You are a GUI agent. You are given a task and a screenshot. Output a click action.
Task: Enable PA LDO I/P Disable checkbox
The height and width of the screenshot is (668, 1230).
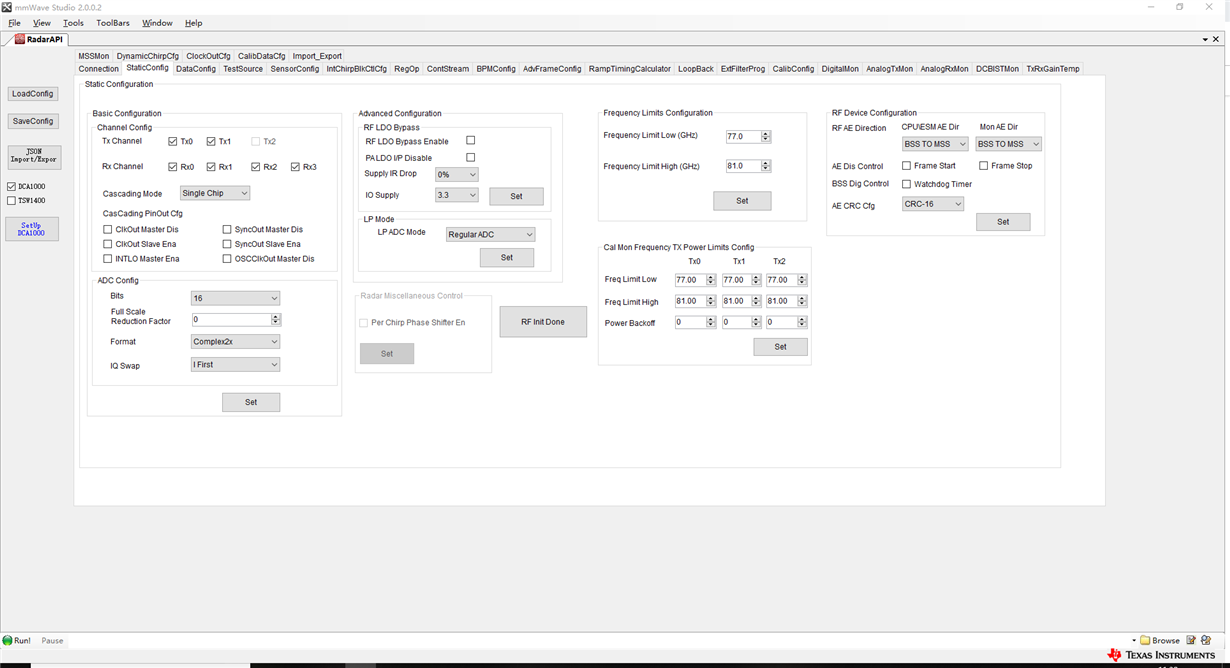coord(470,158)
